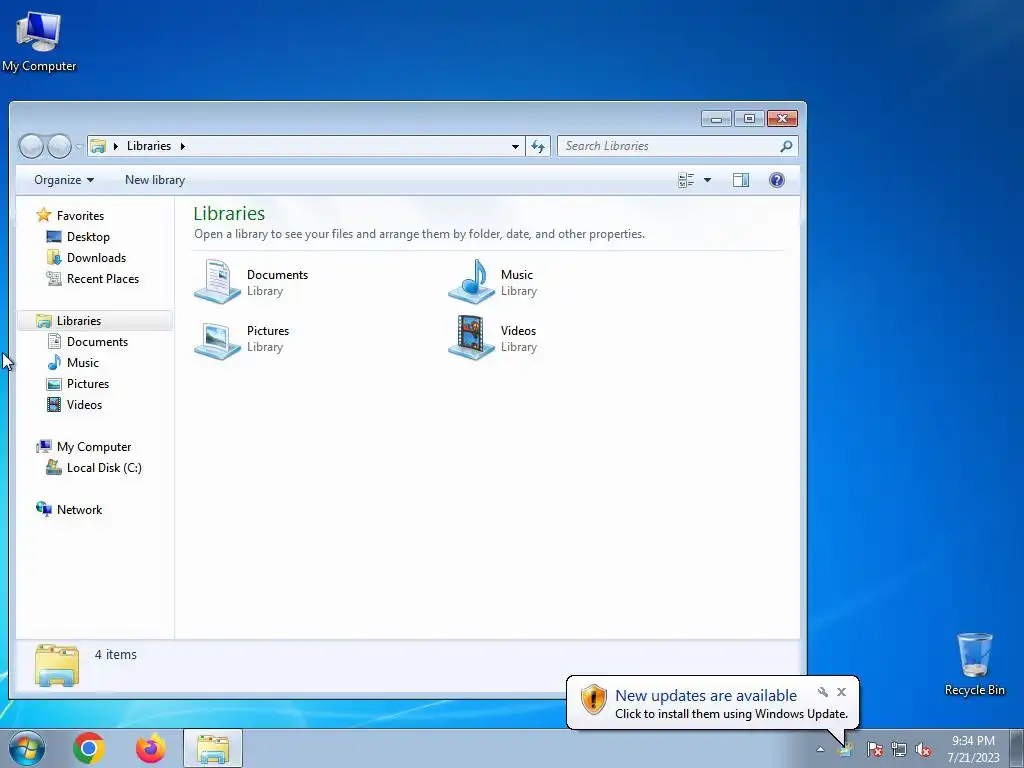Show hidden system tray icons
Viewport: 1024px width, 768px height.
click(x=820, y=749)
